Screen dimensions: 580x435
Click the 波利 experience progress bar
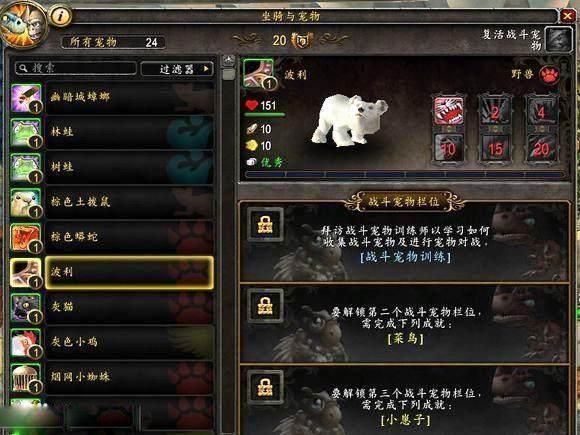pos(405,174)
